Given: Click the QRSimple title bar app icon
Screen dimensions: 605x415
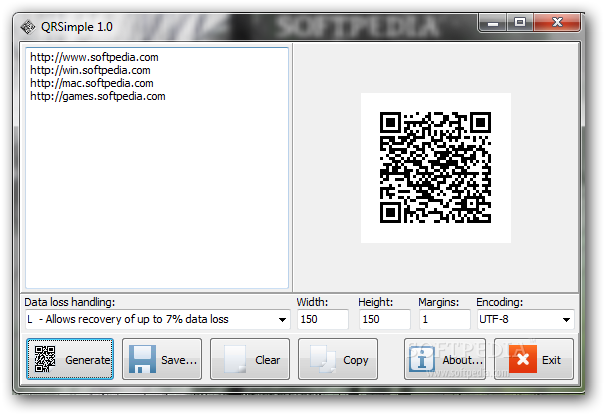Looking at the screenshot, I should pos(28,27).
